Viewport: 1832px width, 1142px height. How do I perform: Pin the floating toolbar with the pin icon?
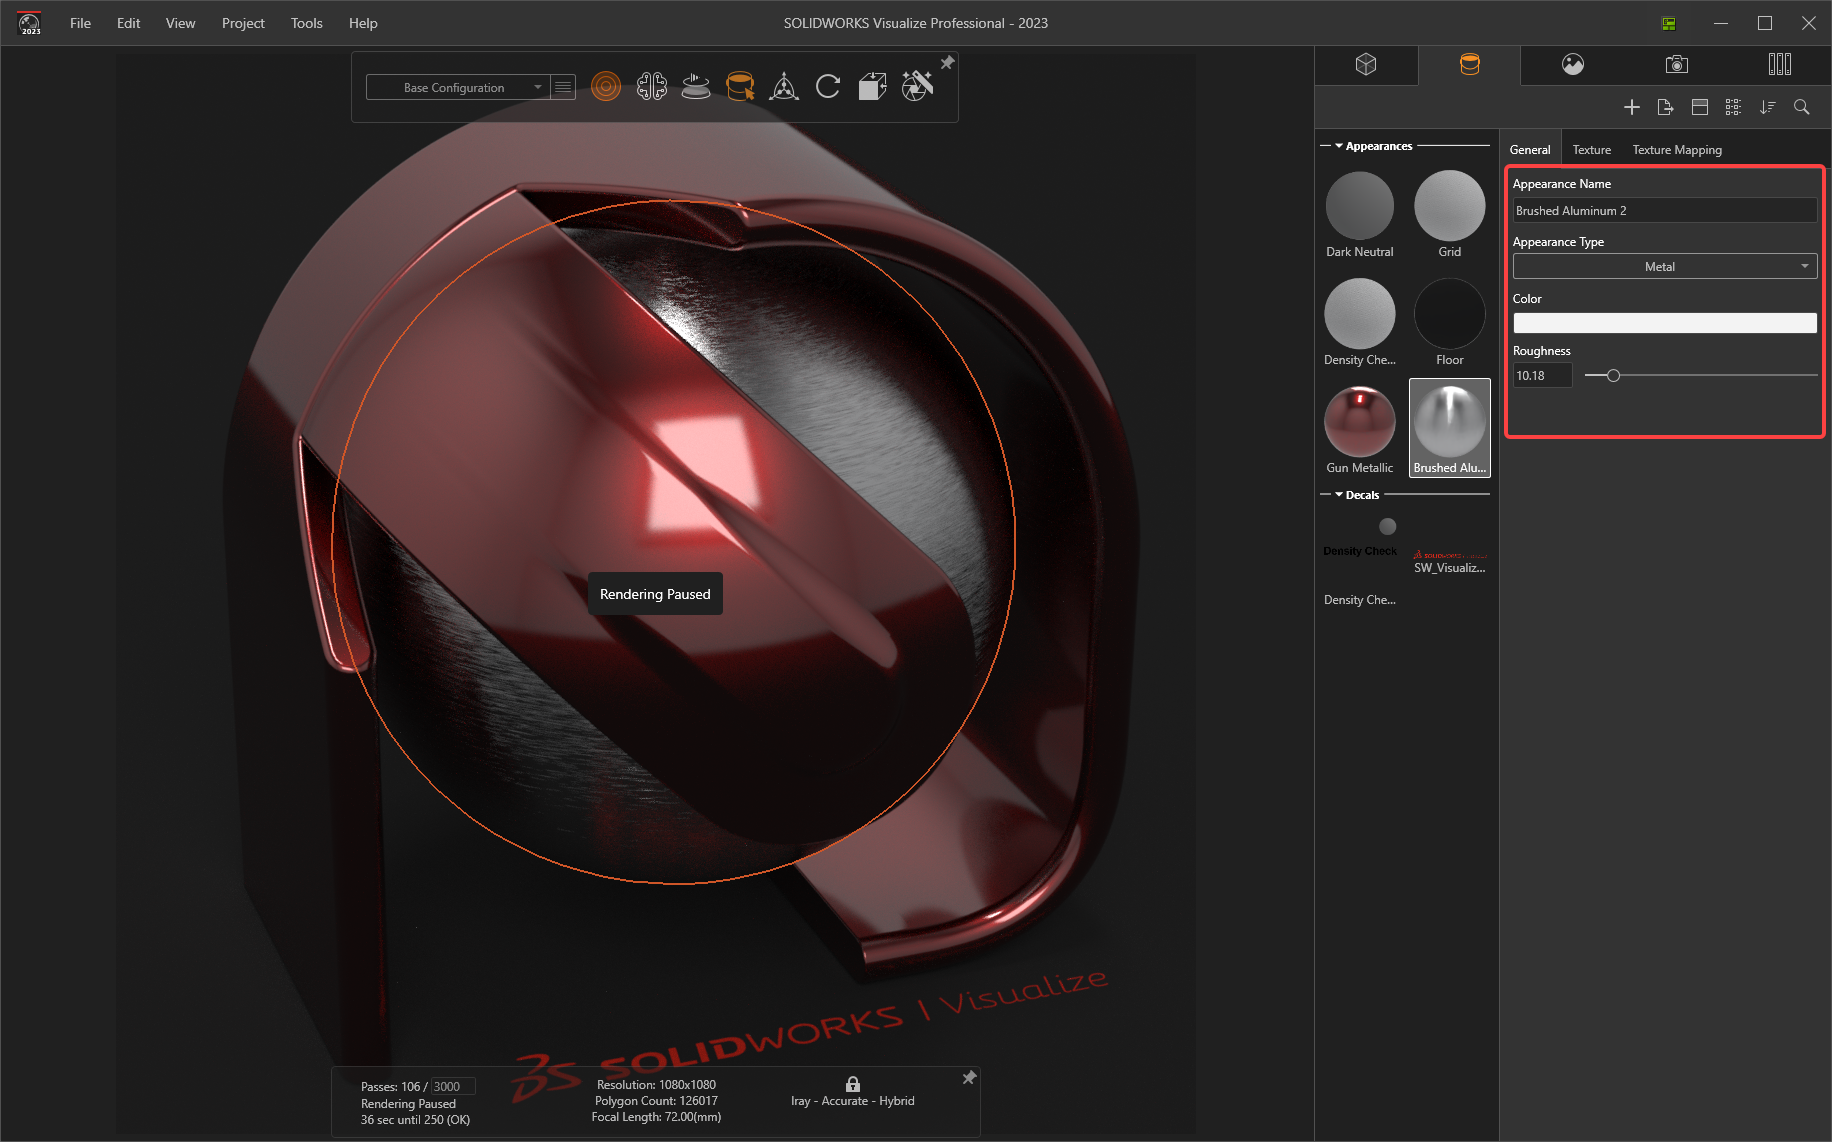947,62
